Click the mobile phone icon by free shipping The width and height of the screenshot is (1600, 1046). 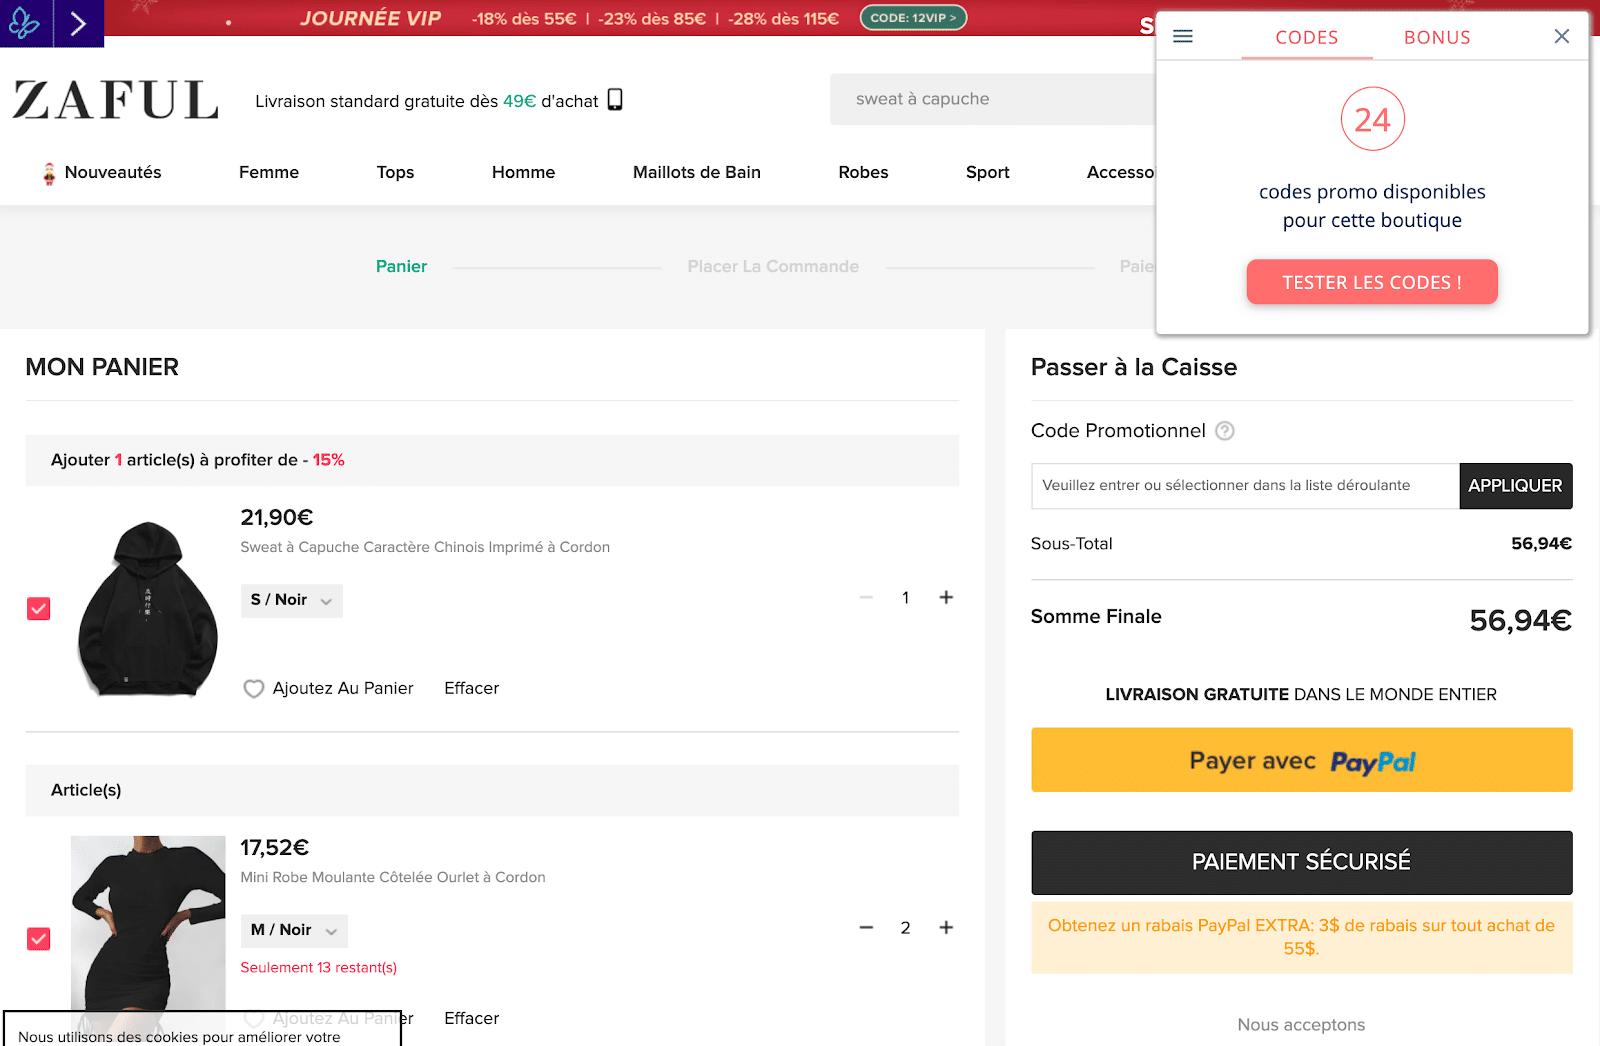pos(615,99)
